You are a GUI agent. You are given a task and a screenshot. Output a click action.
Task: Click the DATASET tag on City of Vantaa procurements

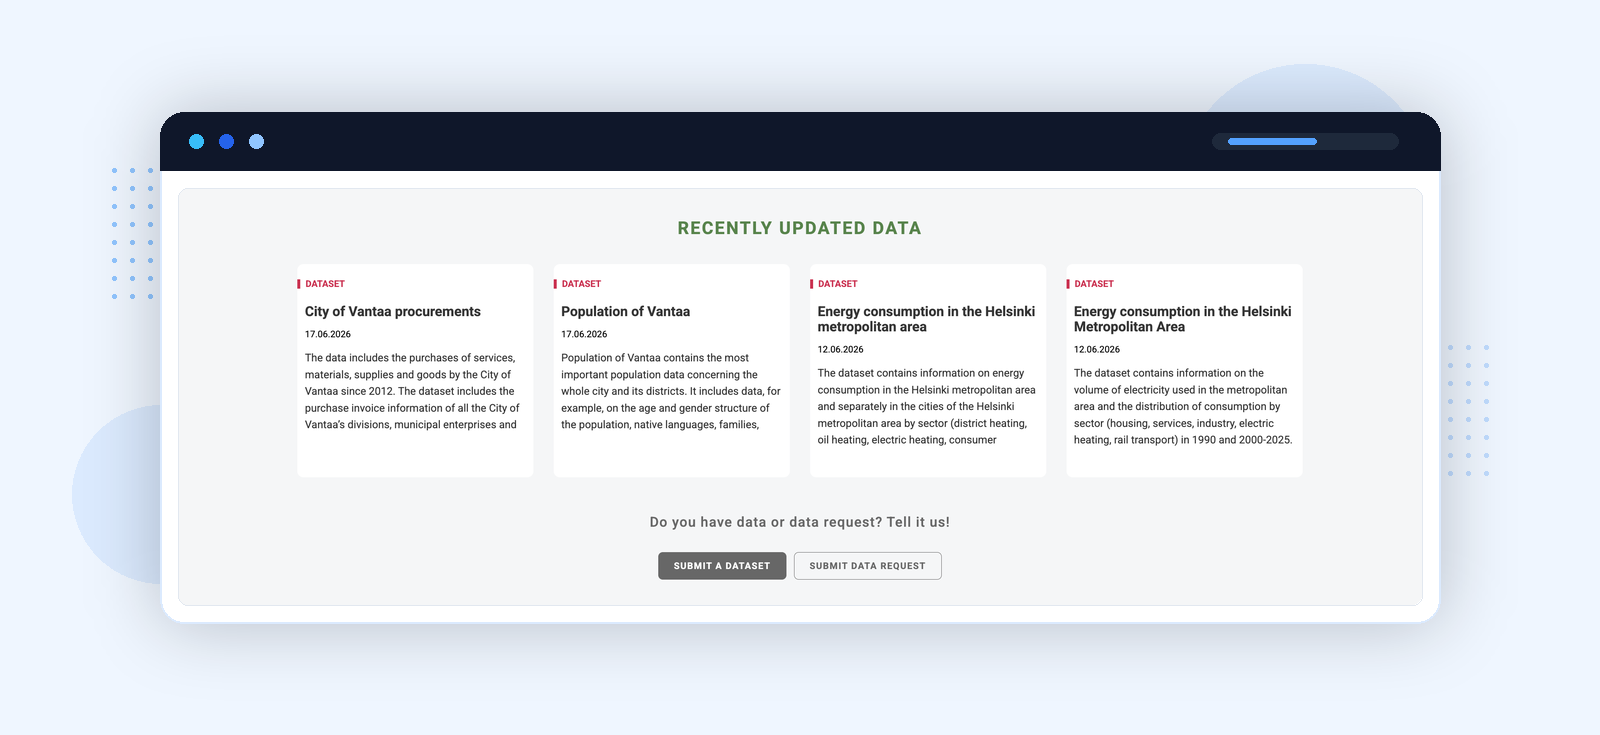(x=325, y=284)
